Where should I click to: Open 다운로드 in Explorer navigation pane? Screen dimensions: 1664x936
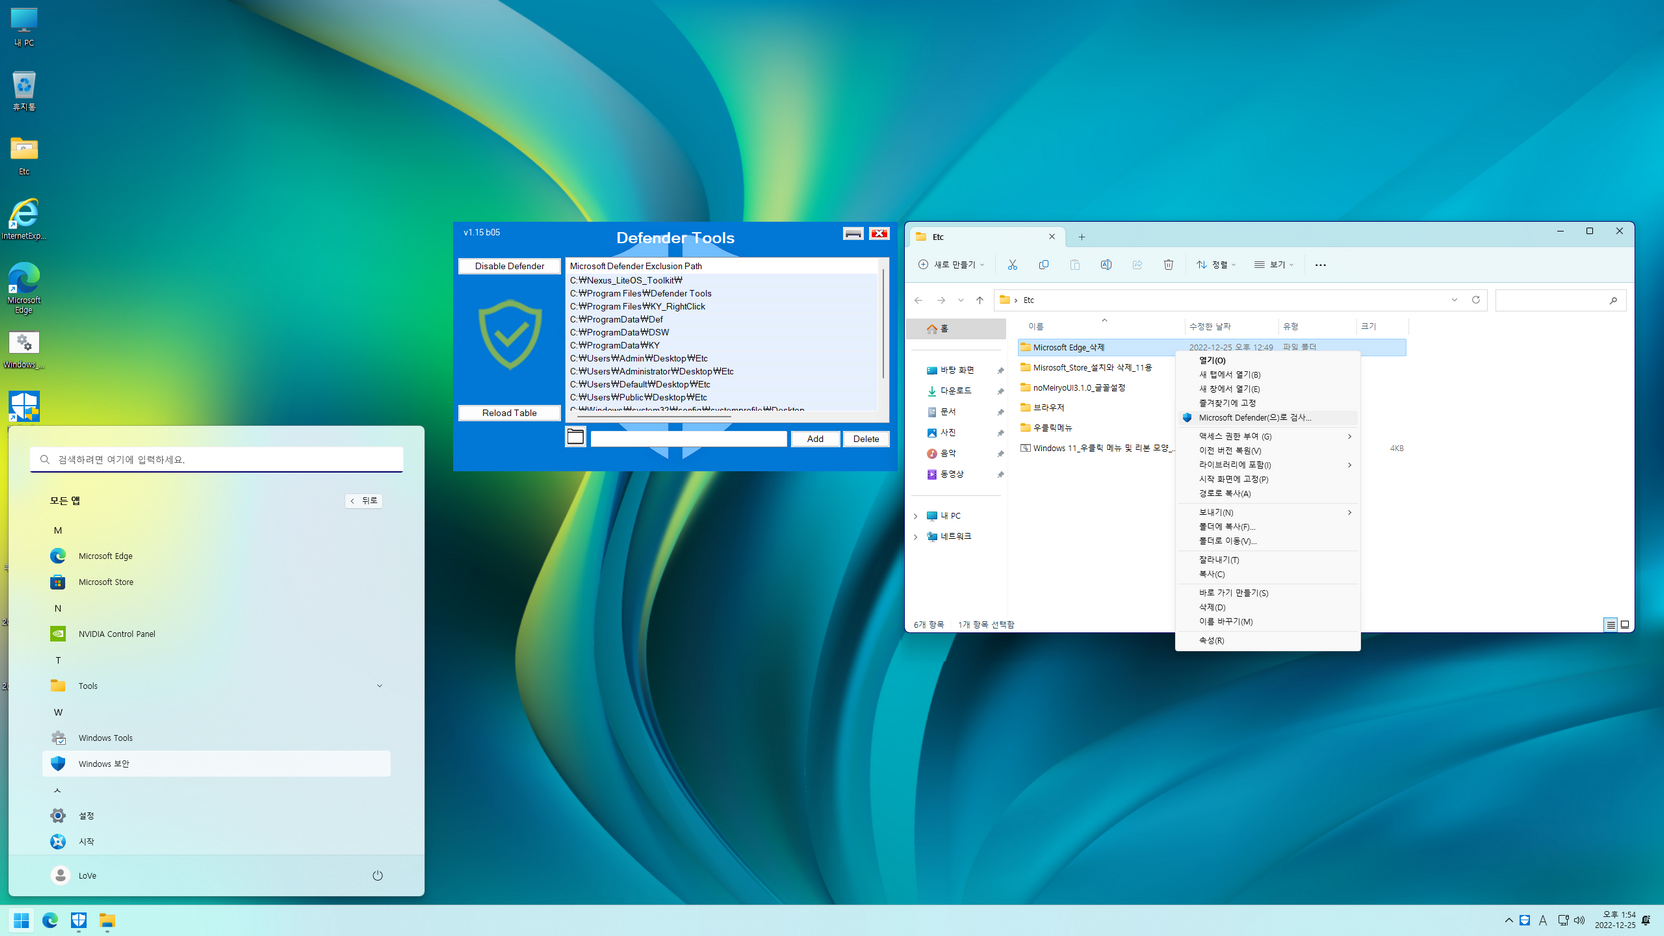point(955,391)
